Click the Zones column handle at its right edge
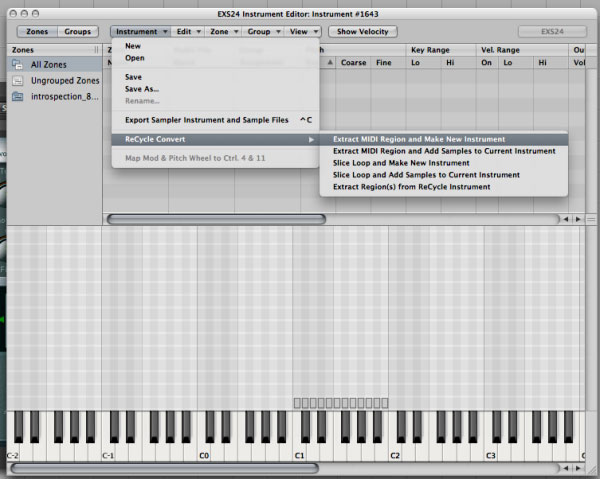 96,50
